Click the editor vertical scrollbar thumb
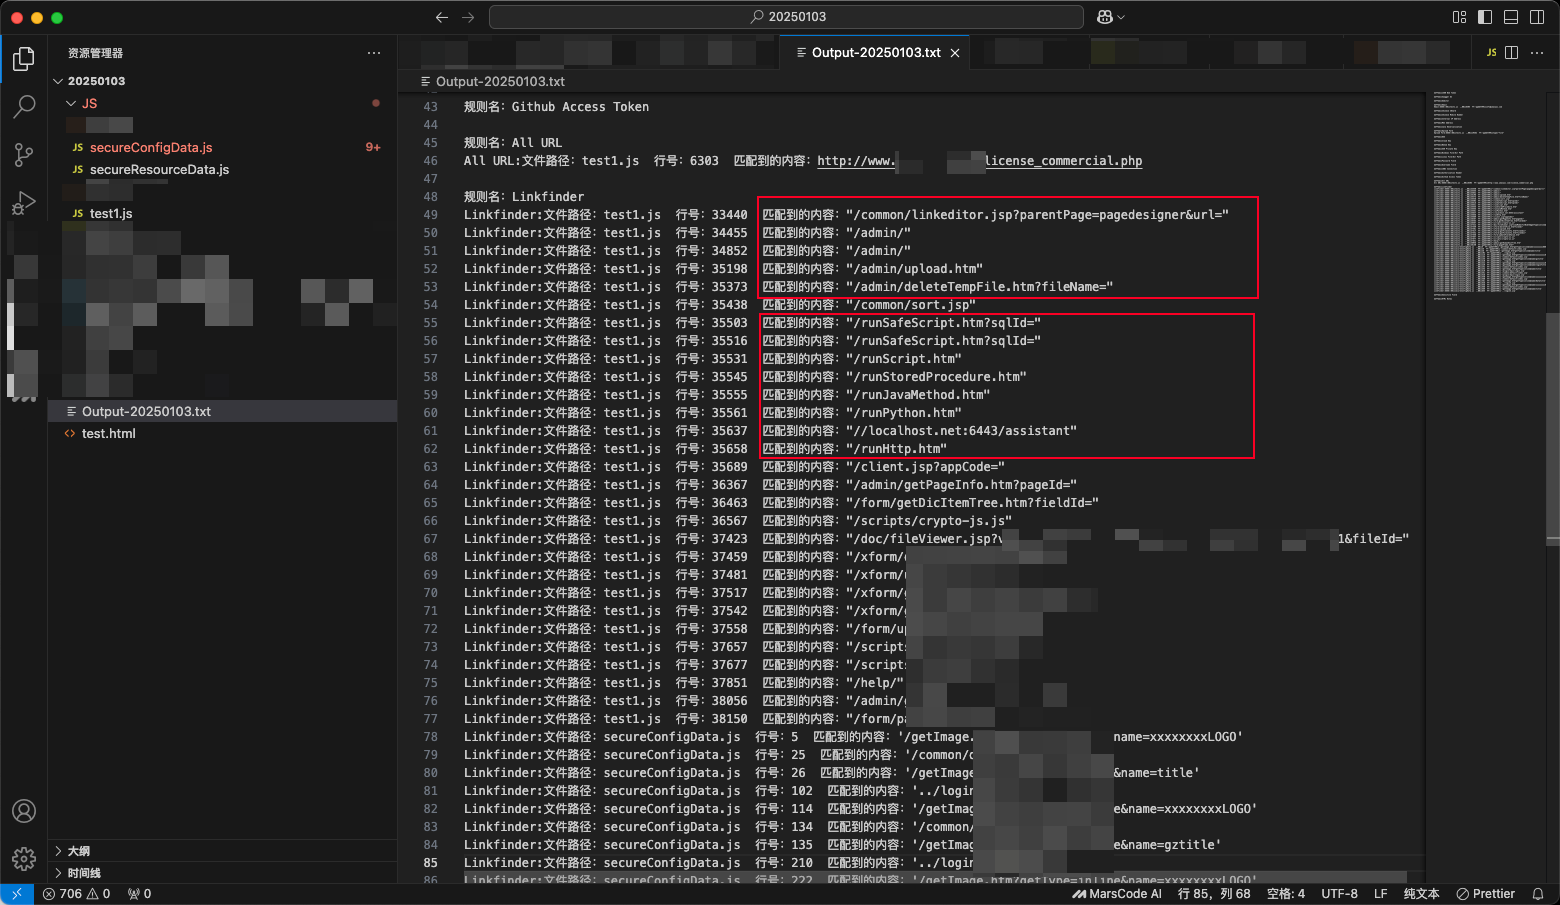Viewport: 1560px width, 905px height. click(1552, 430)
